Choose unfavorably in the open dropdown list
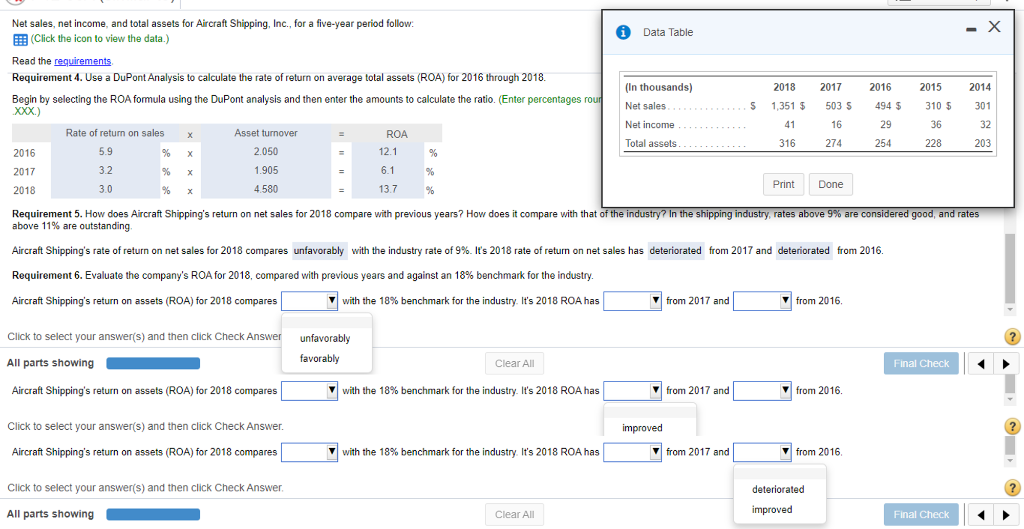The height and width of the screenshot is (529, 1024). 325,338
